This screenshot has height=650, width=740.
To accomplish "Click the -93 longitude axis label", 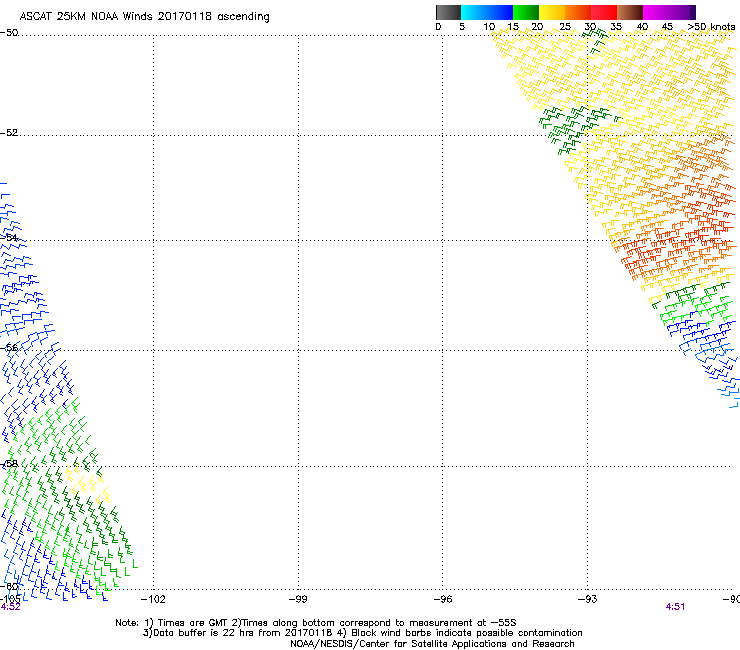I will tap(588, 599).
